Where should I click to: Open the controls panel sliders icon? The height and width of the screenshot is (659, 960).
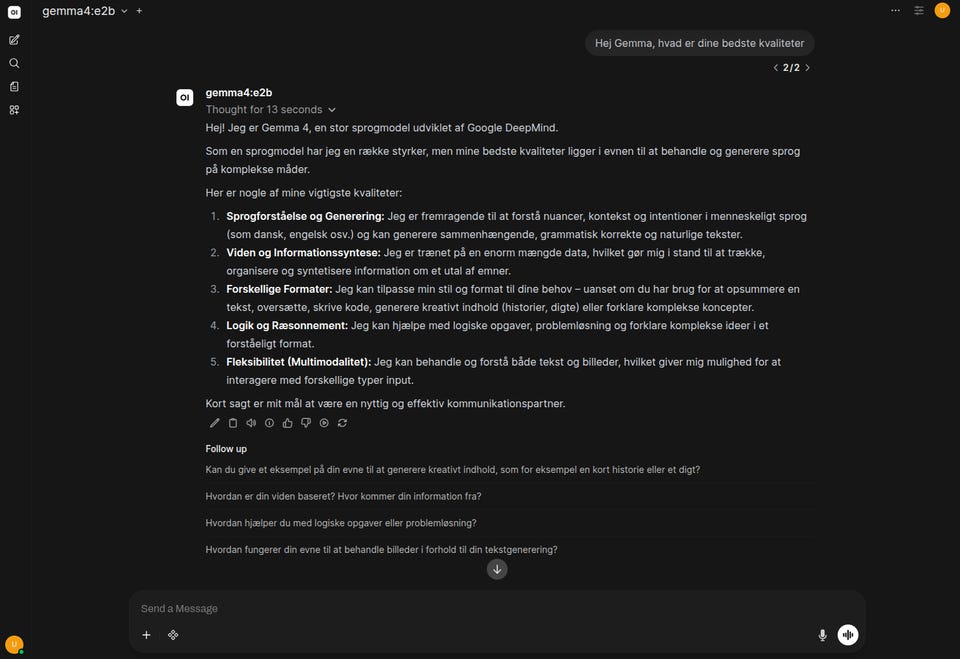point(918,10)
